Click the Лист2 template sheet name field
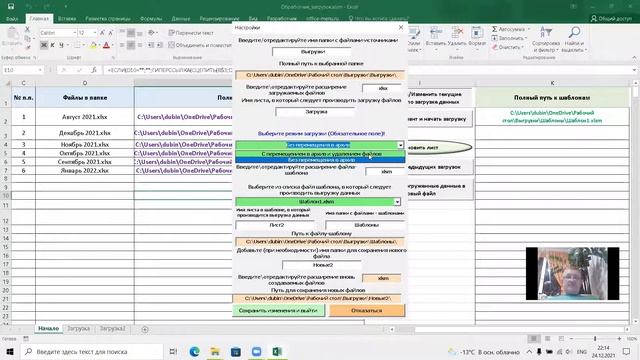This screenshot has height=360, width=640. point(276,225)
